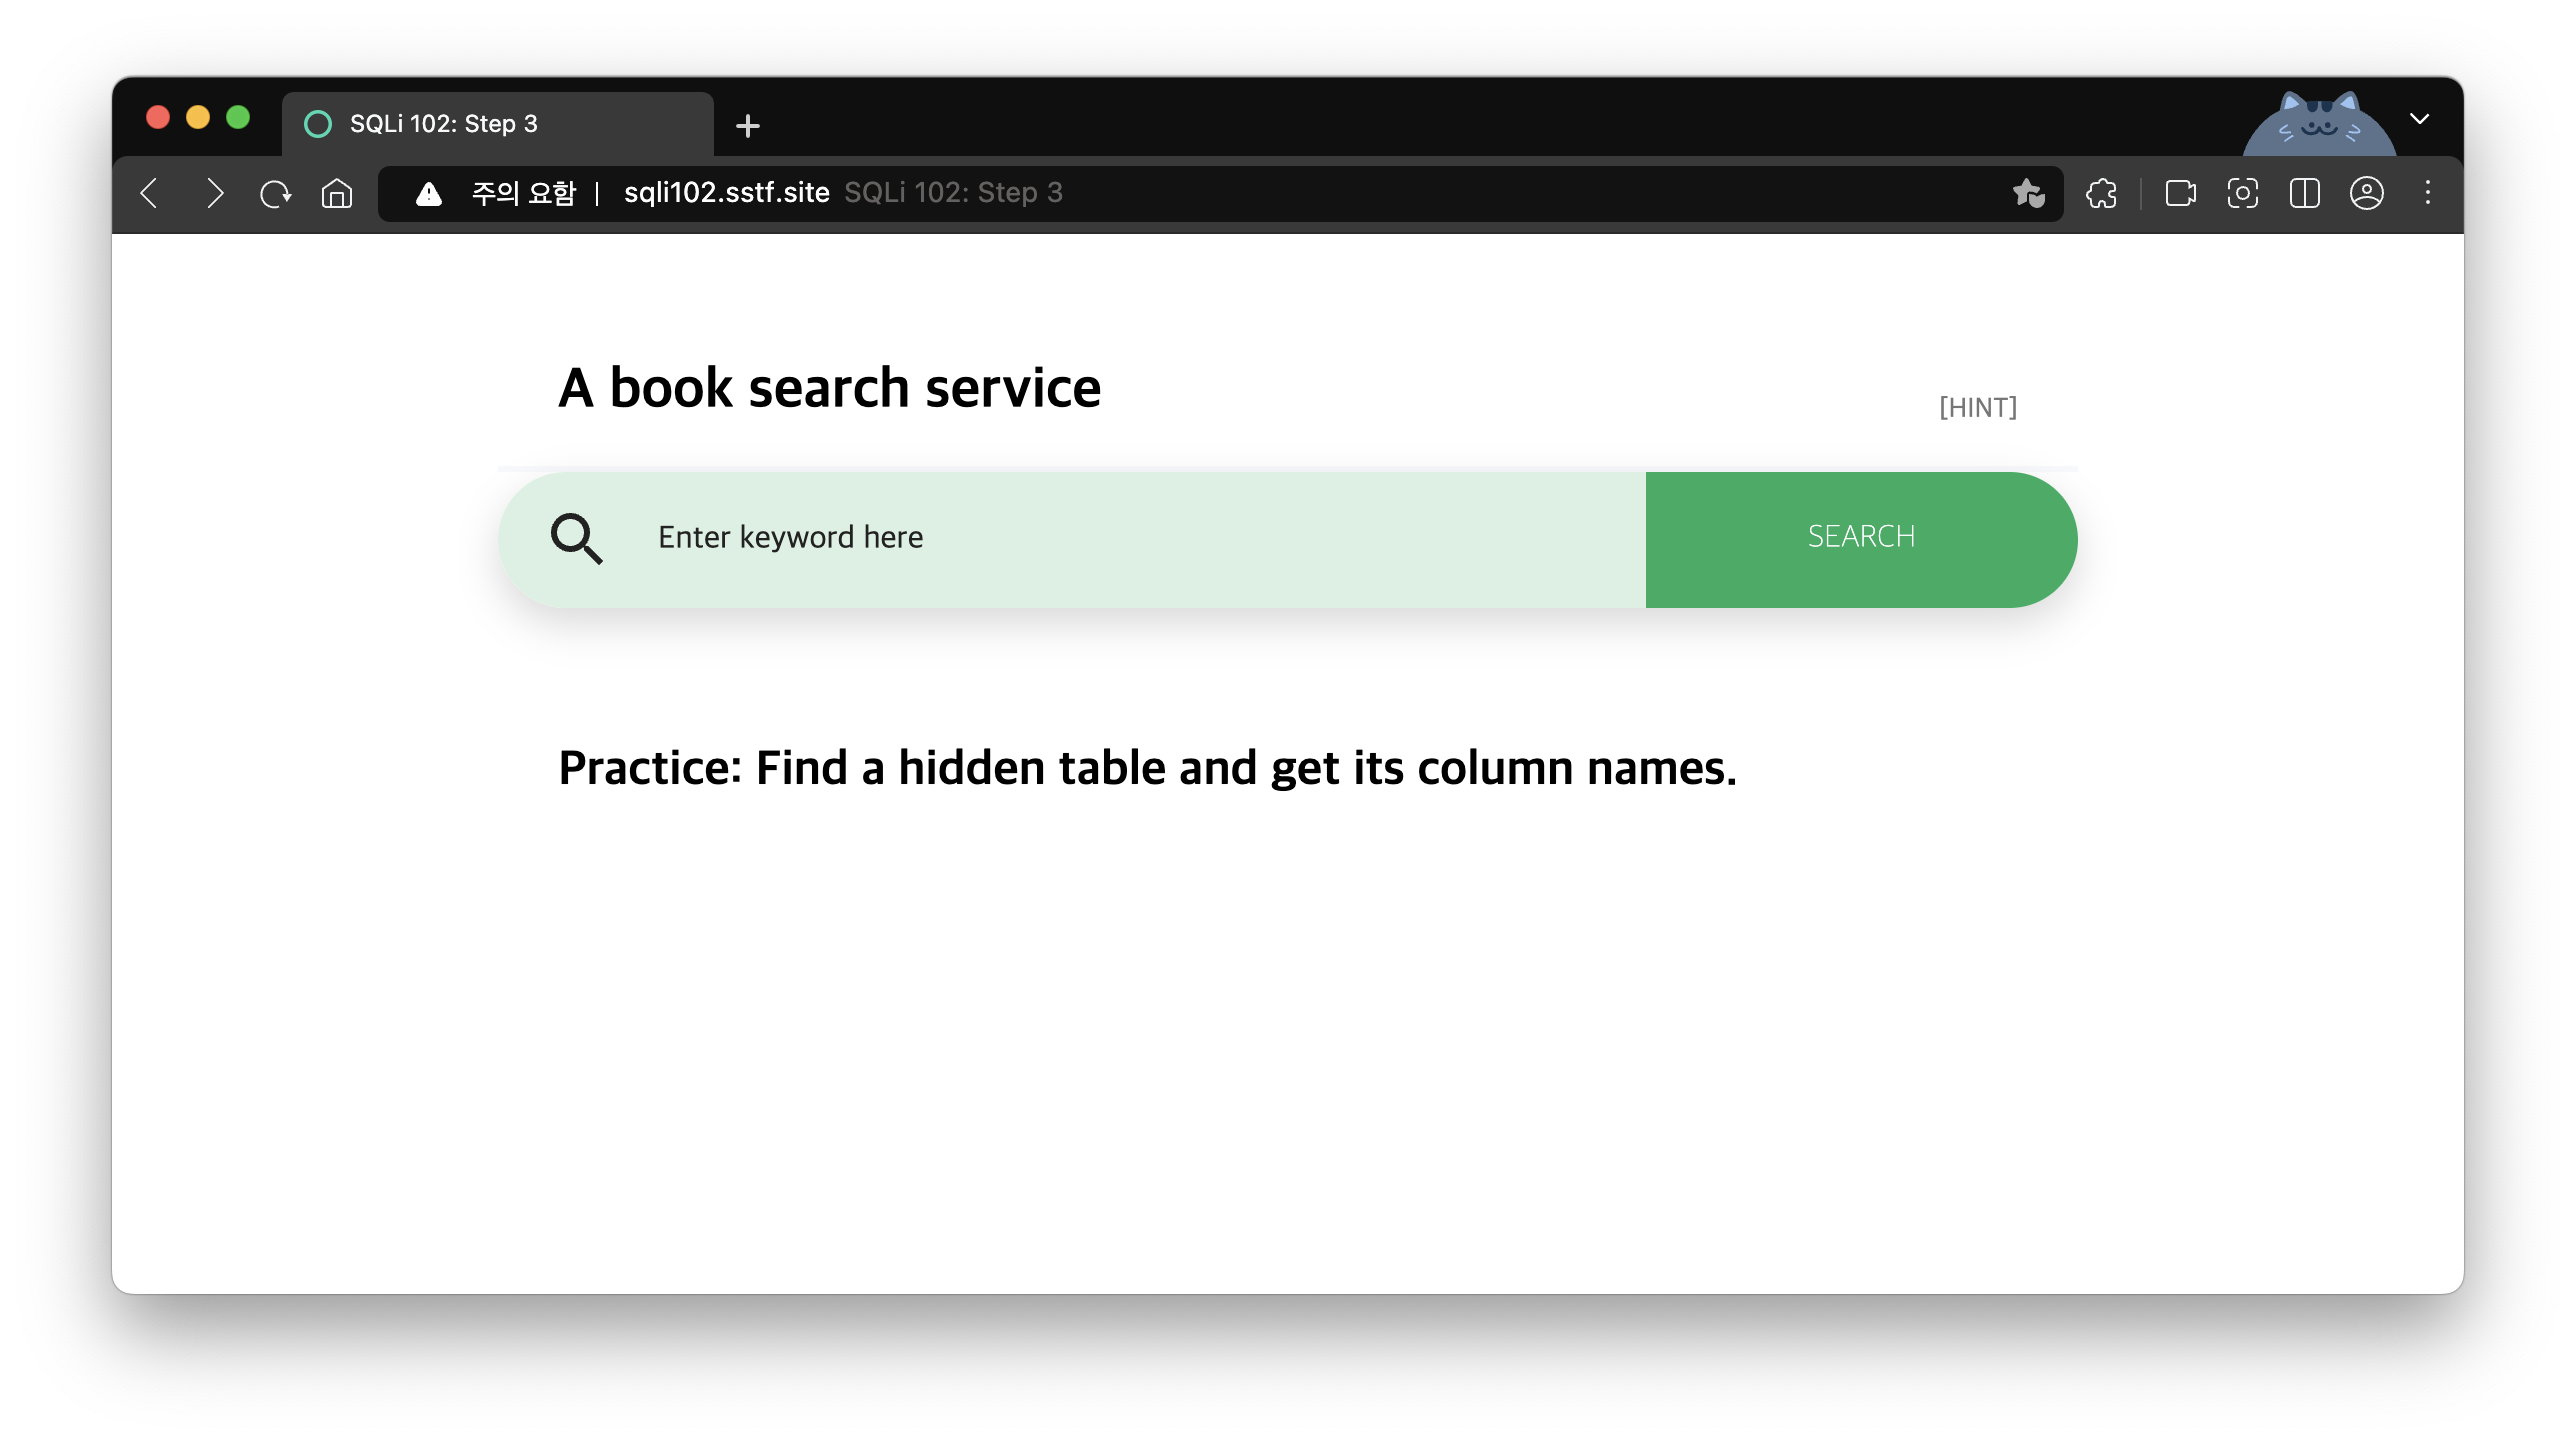This screenshot has height=1442, width=2576.
Task: Click the sqli102.sstf.site address bar
Action: point(1200,193)
